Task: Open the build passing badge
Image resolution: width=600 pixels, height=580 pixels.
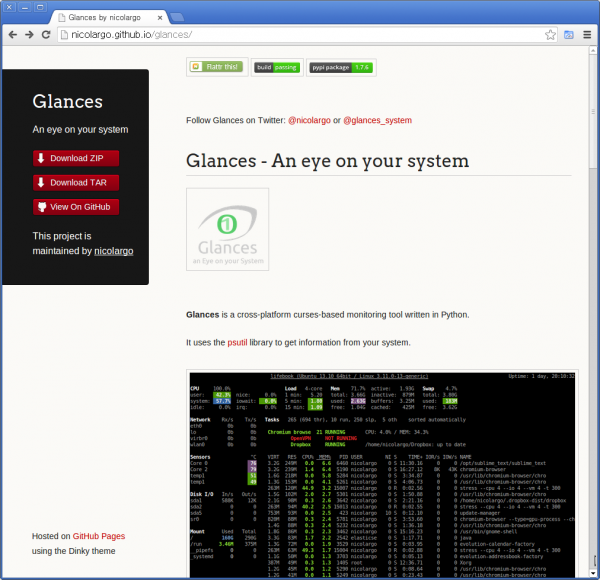Action: point(277,68)
